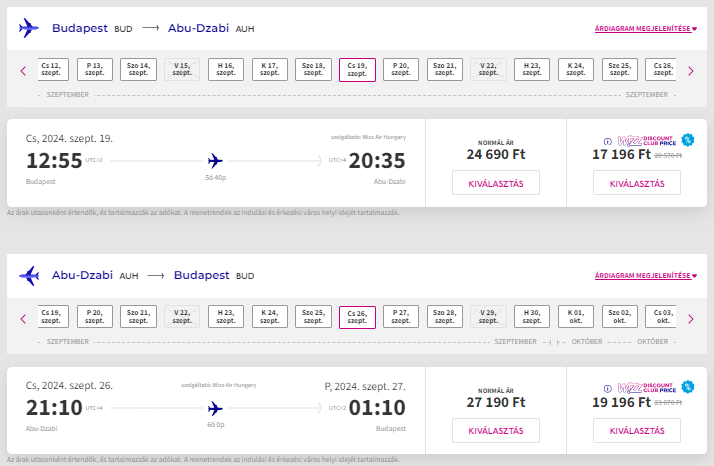Click percent badge on return discount price
Image resolution: width=714 pixels, height=466 pixels.
pyautogui.click(x=687, y=387)
